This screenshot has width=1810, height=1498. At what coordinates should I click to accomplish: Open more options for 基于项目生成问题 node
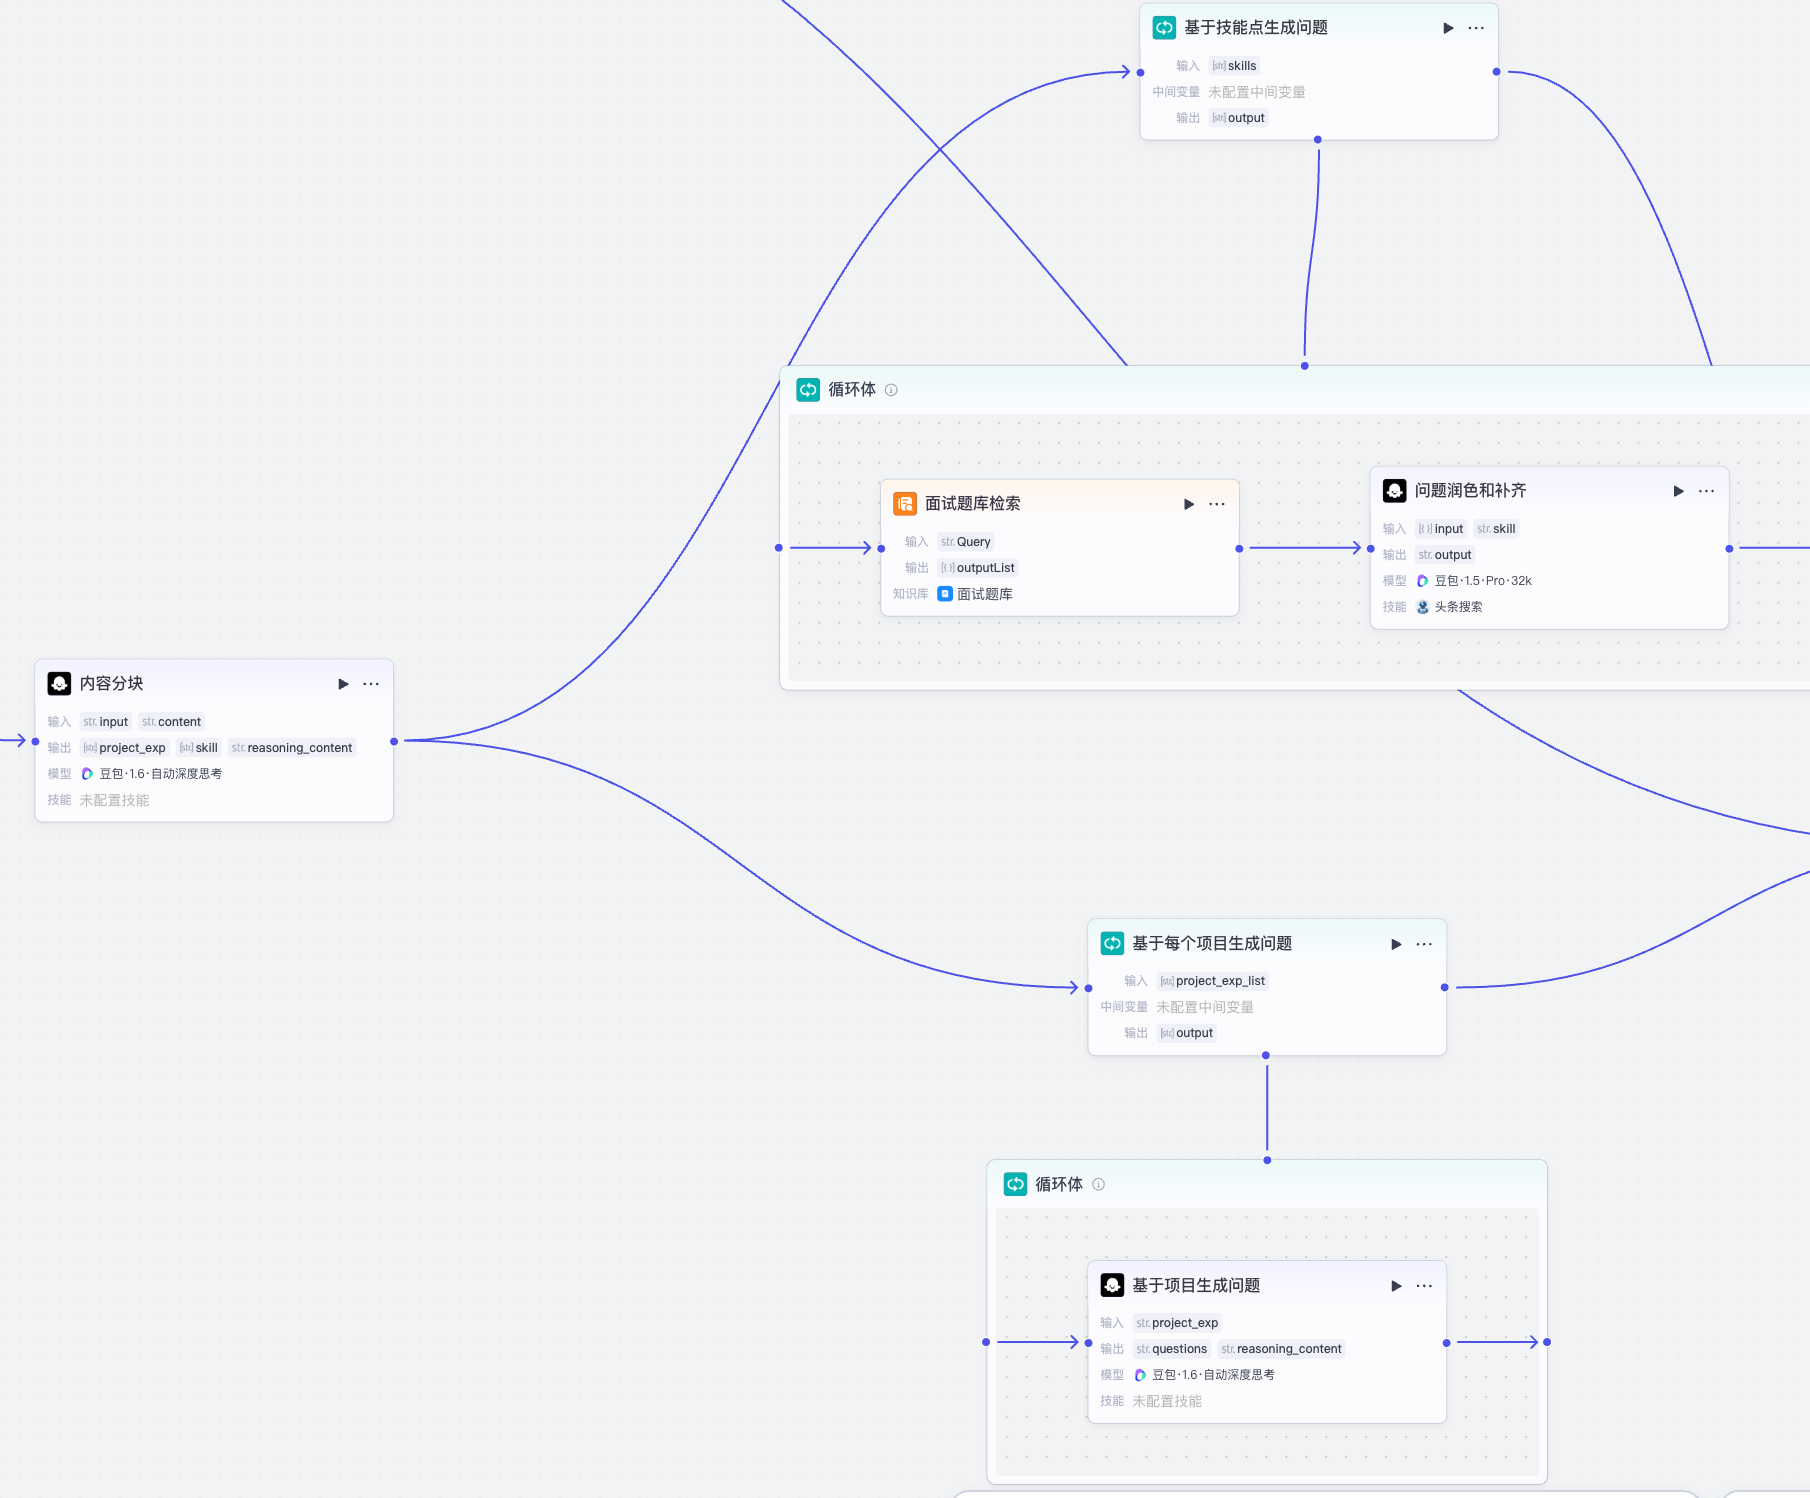point(1425,1286)
